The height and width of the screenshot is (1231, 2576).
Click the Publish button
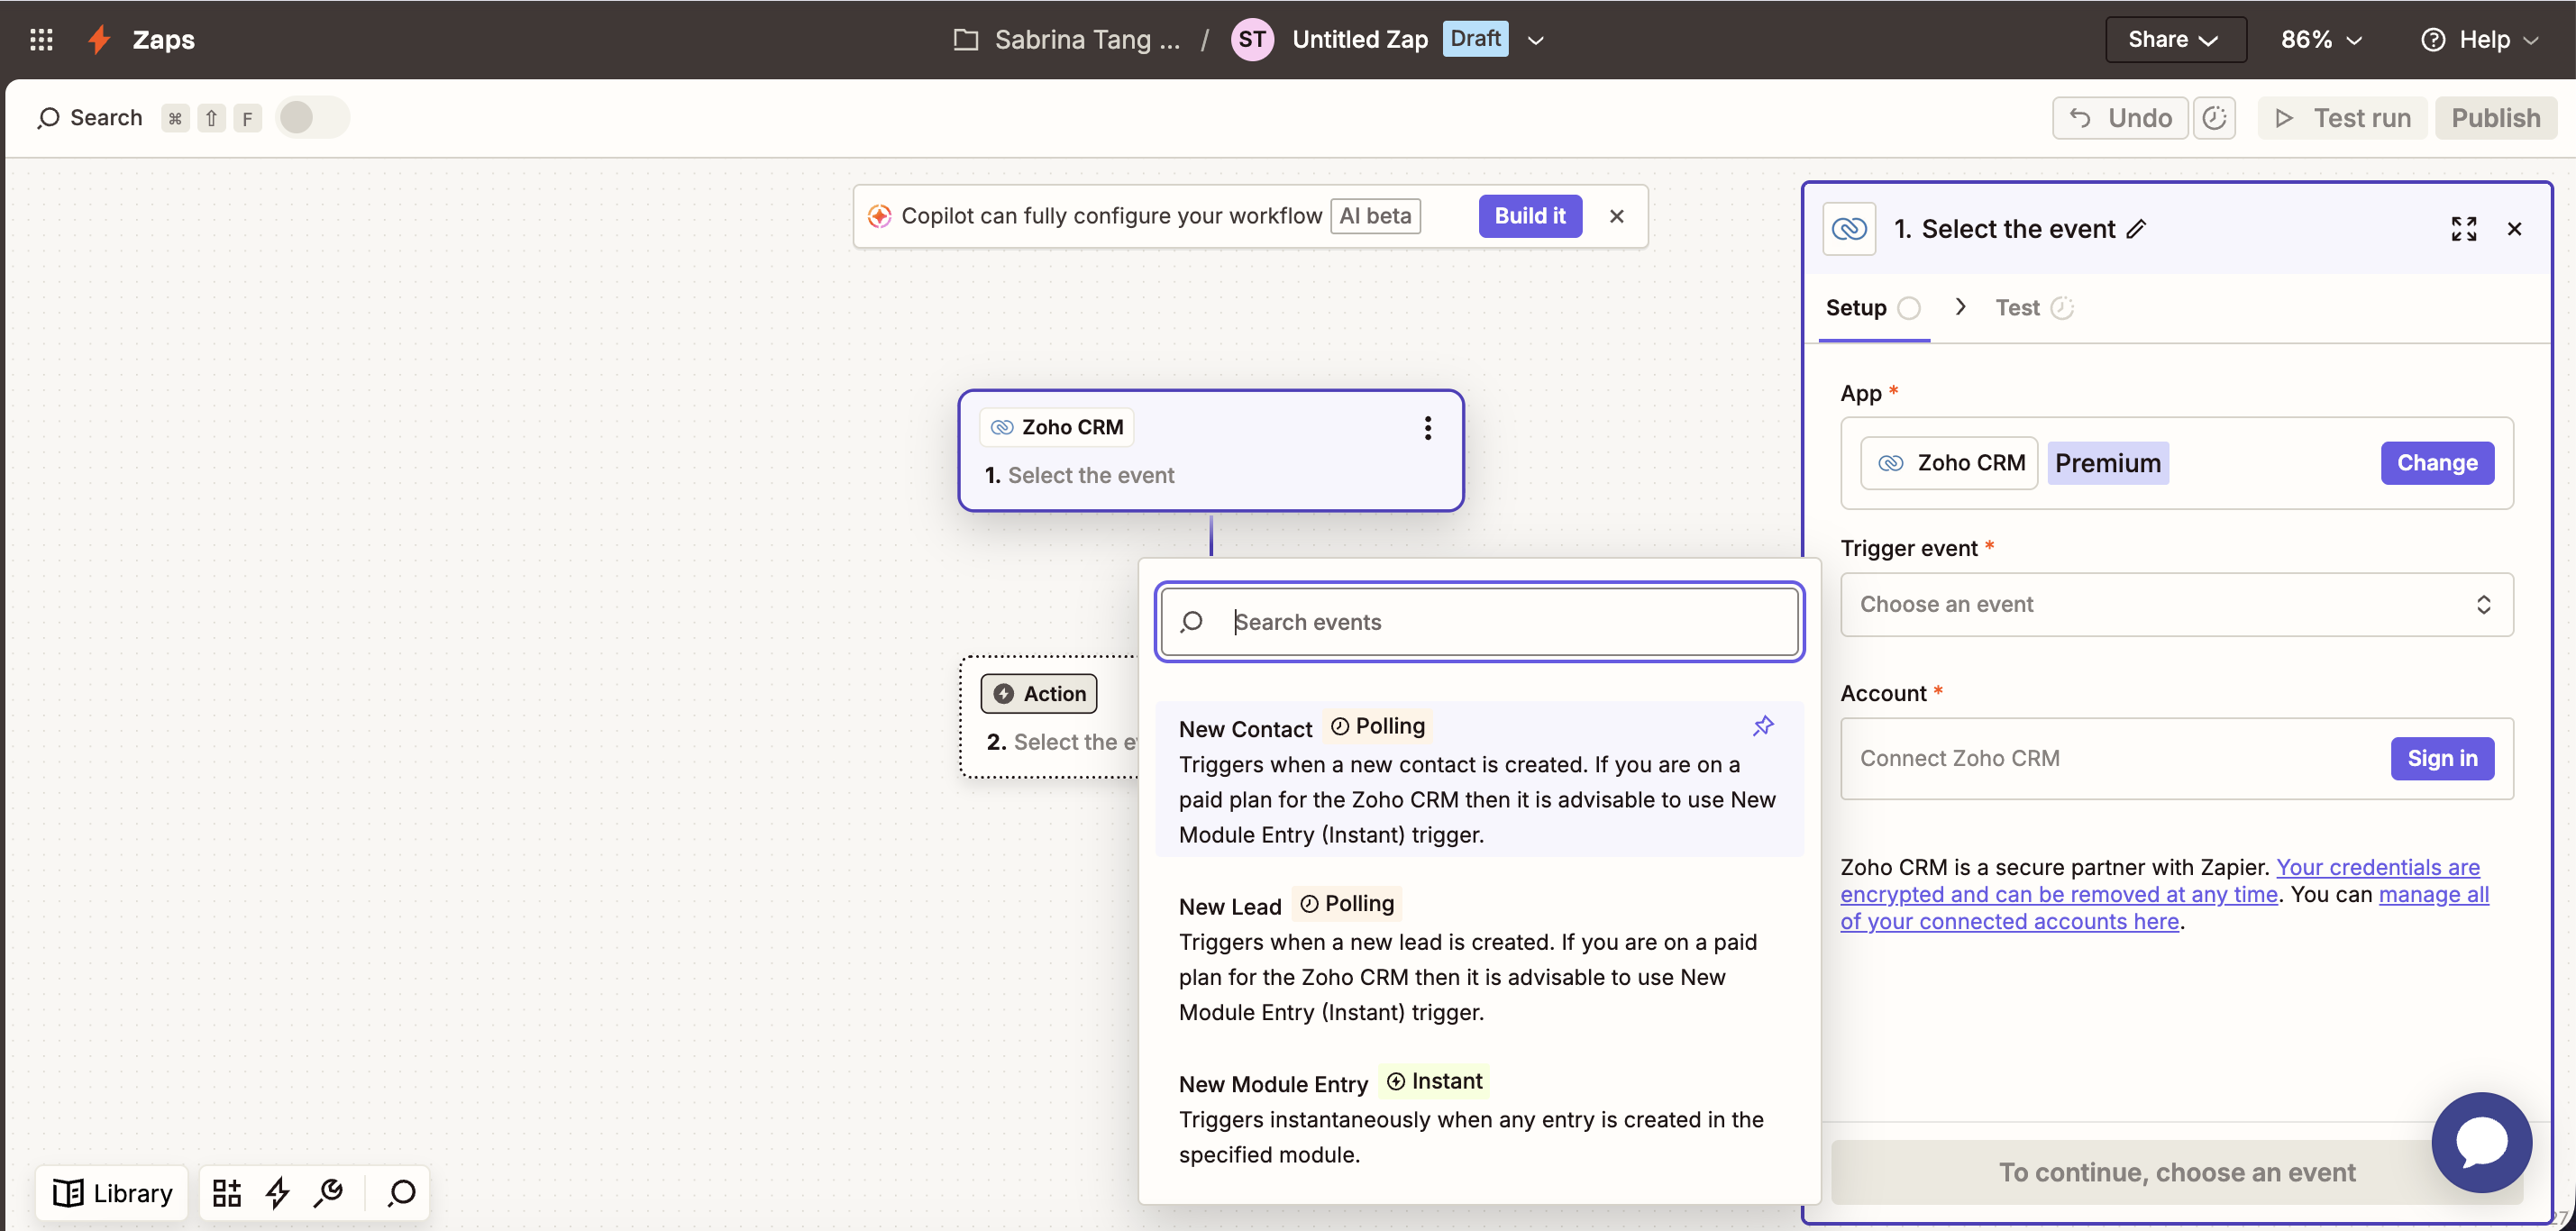click(x=2495, y=118)
